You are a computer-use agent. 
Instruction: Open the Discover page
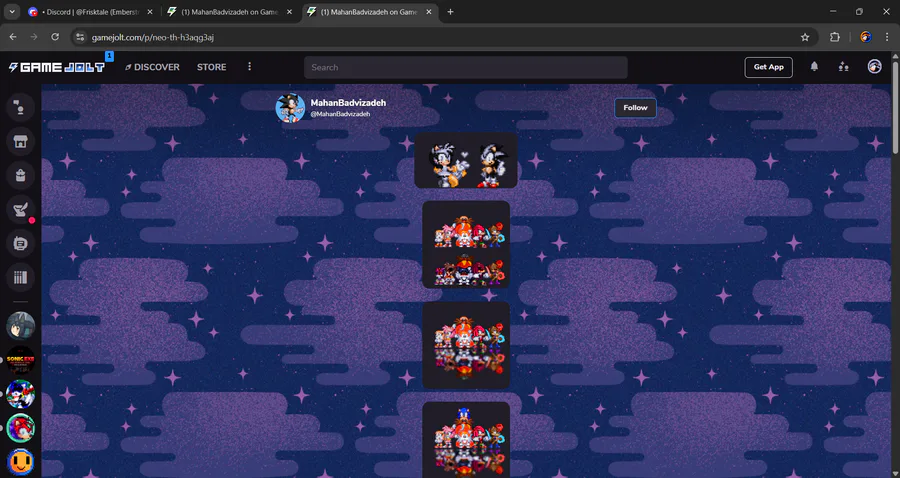click(x=152, y=67)
